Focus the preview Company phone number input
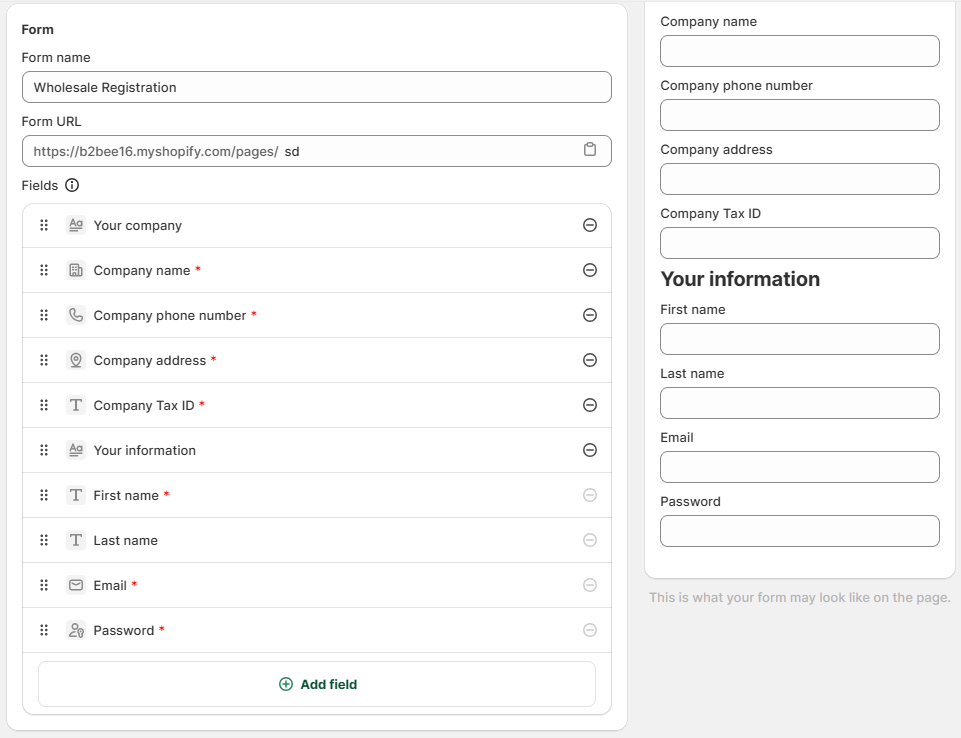 click(800, 115)
